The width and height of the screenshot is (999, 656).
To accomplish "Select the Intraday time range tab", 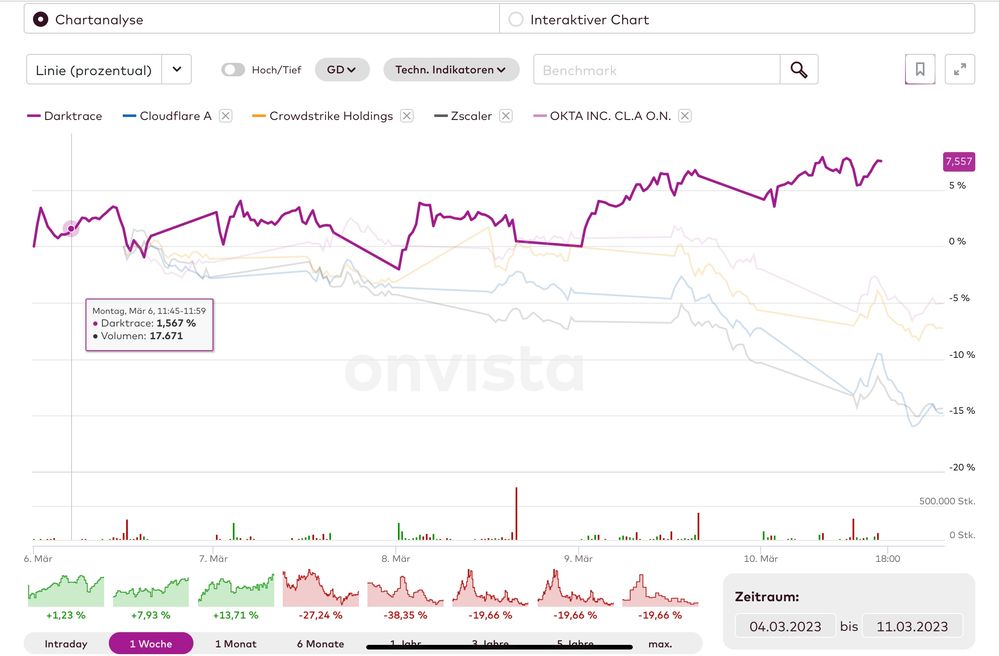I will pyautogui.click(x=65, y=644).
